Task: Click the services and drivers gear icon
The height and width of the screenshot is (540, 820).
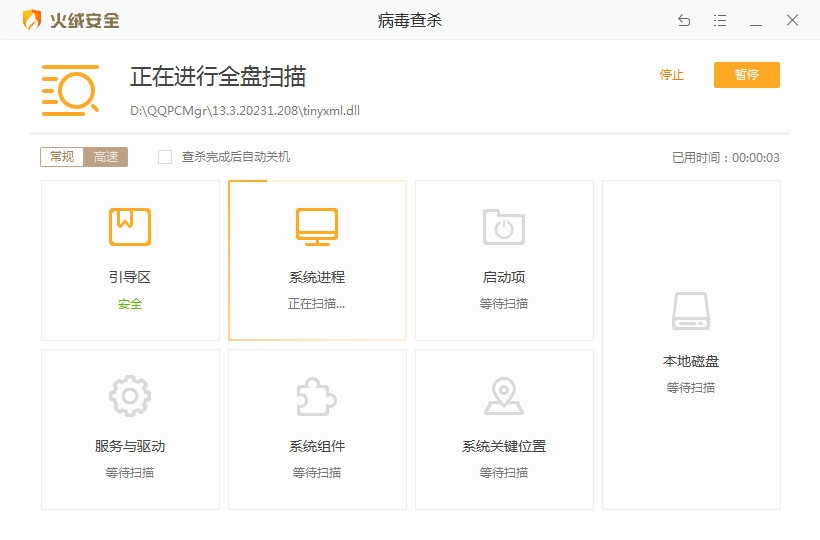Action: pos(130,397)
